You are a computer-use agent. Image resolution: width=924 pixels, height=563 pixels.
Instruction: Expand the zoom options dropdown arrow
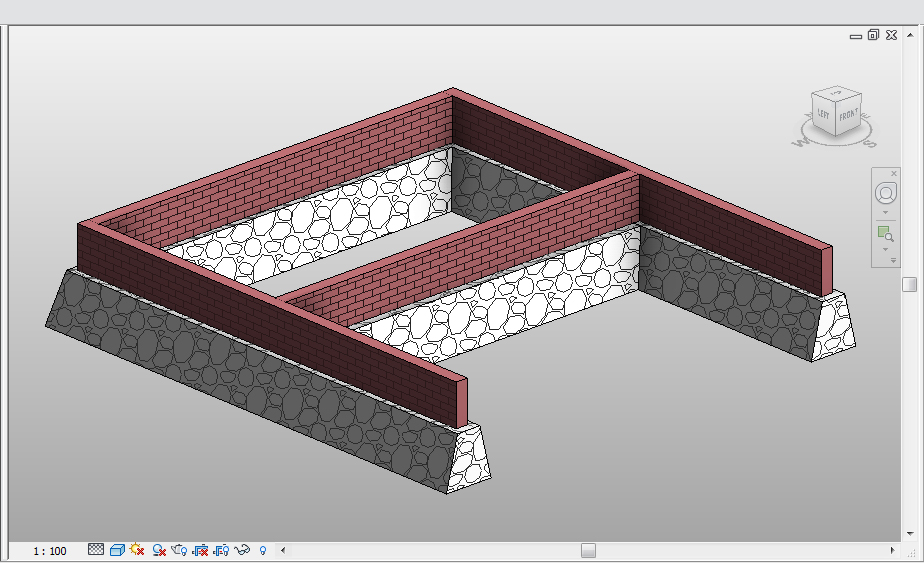tap(885, 249)
